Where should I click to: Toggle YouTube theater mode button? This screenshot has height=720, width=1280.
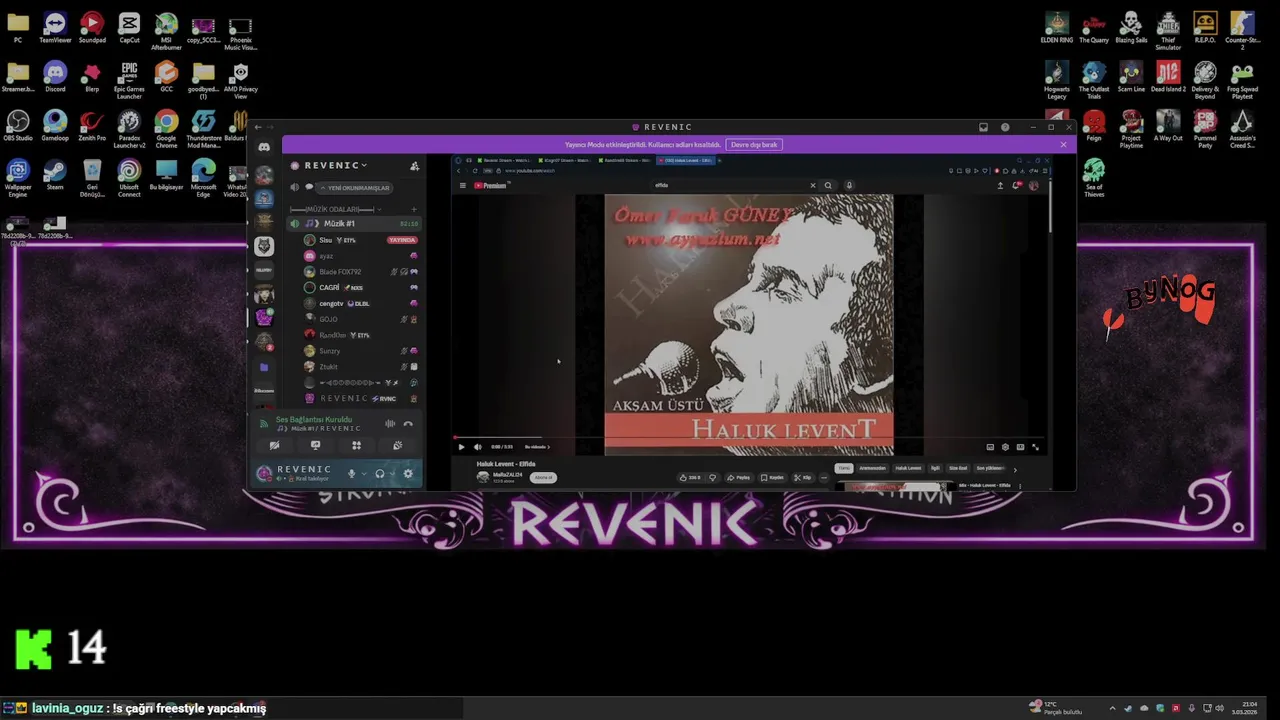(x=1020, y=447)
